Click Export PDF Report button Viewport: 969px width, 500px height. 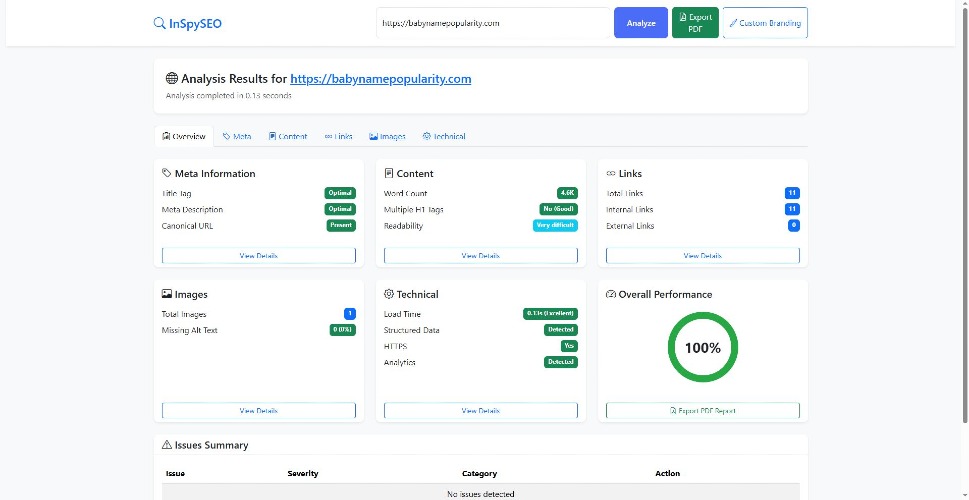(x=703, y=410)
